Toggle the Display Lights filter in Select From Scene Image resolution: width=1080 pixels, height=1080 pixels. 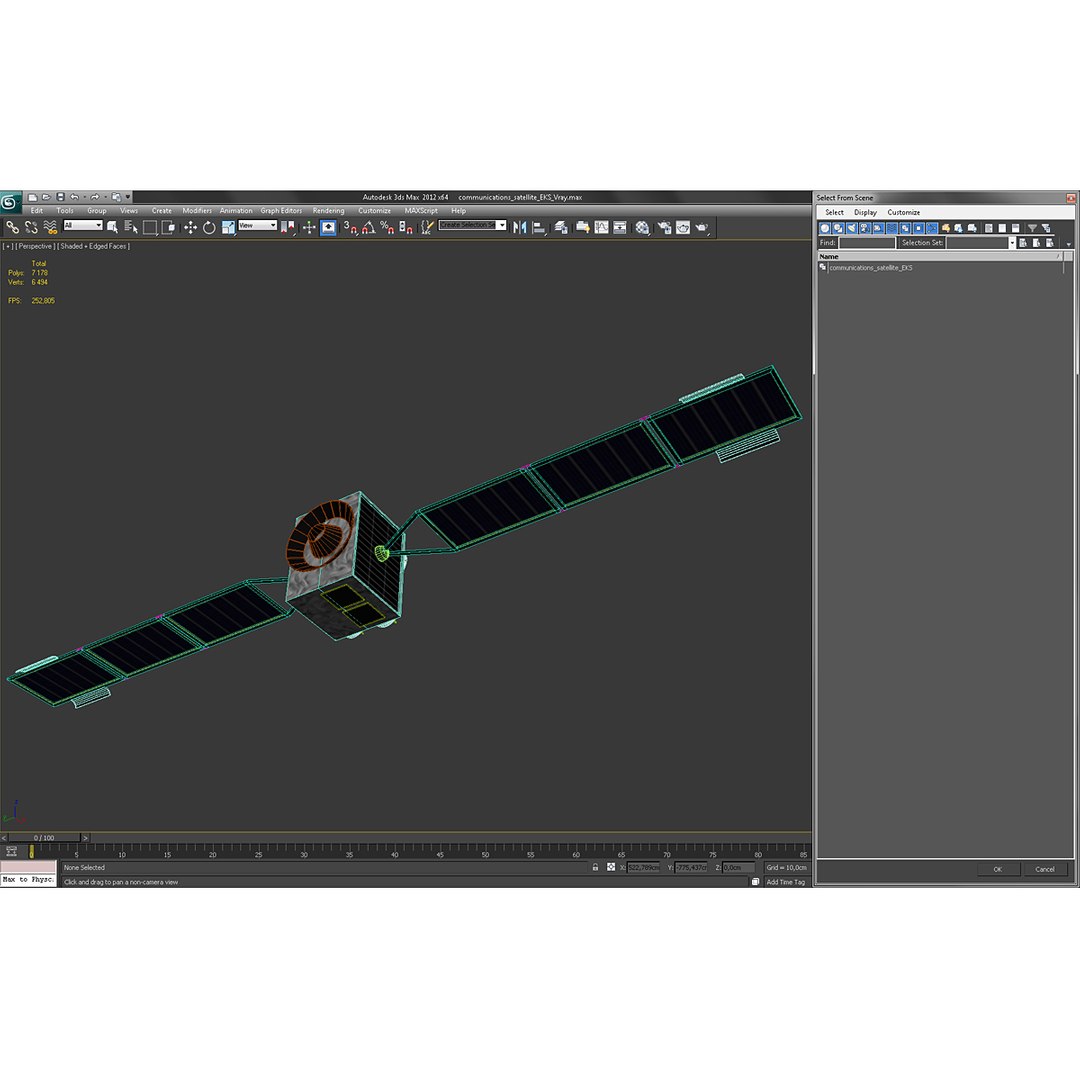852,228
